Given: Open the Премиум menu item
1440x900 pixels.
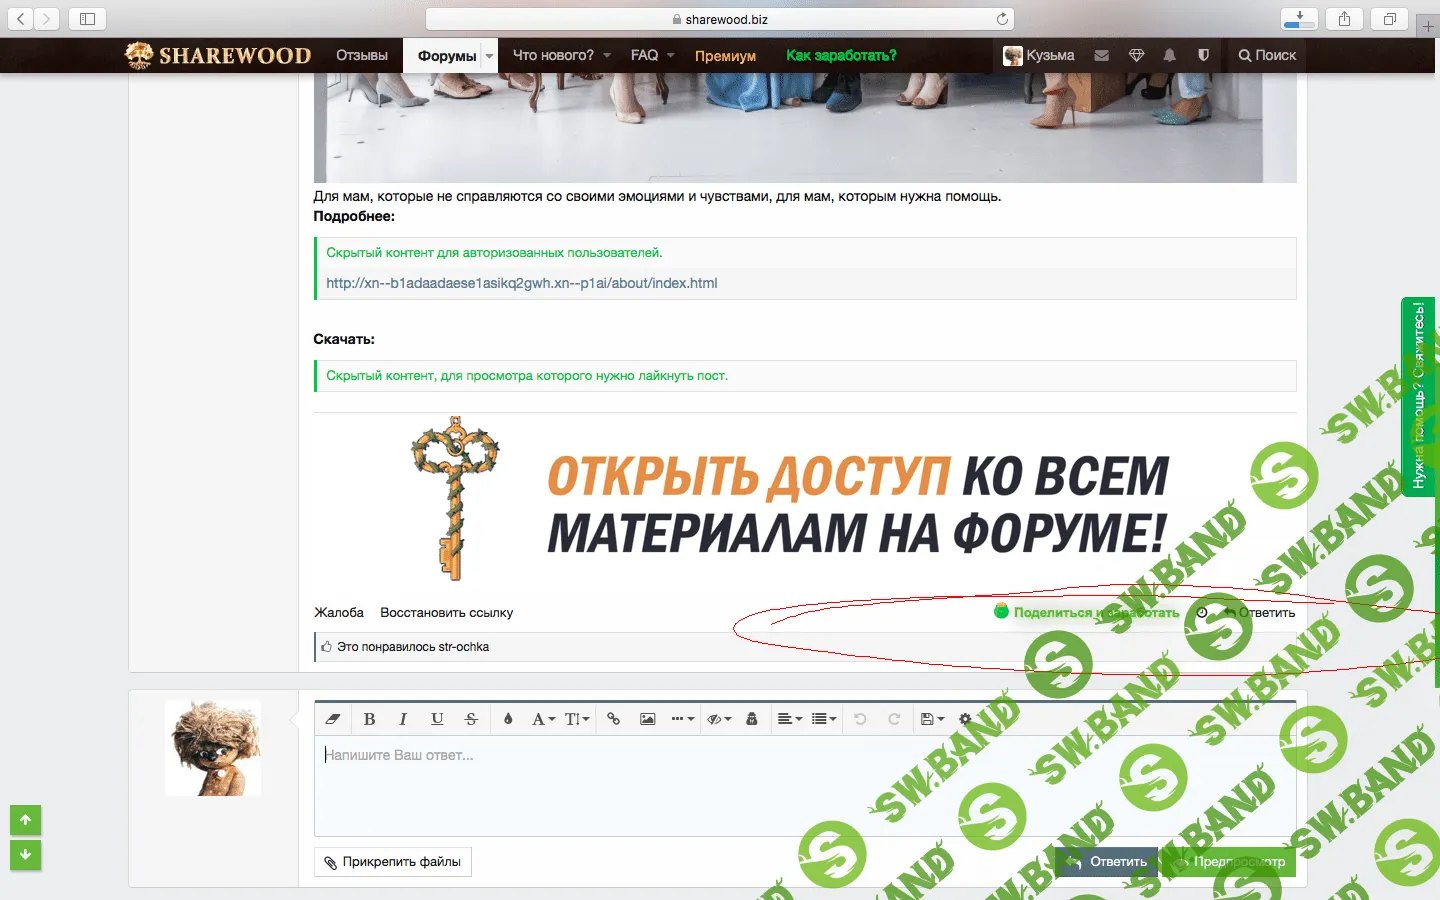Looking at the screenshot, I should [725, 56].
